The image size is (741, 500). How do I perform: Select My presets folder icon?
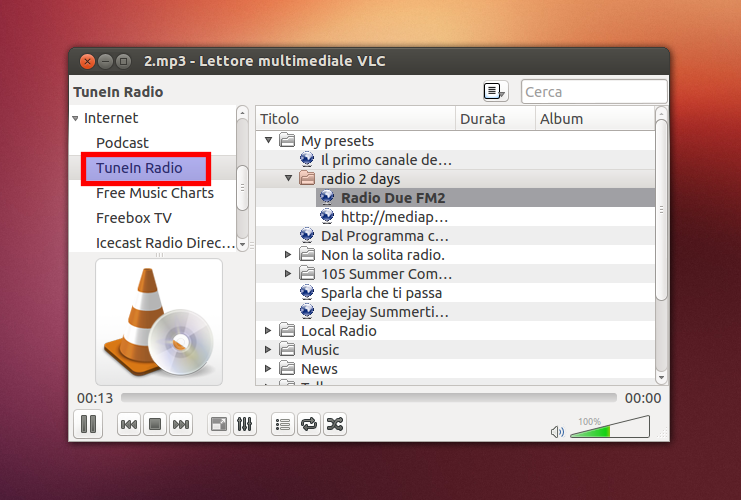click(287, 140)
